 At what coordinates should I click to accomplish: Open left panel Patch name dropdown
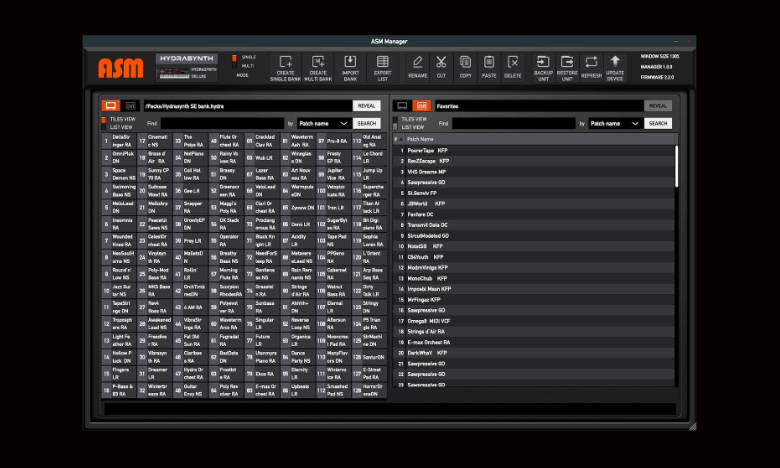(x=323, y=123)
